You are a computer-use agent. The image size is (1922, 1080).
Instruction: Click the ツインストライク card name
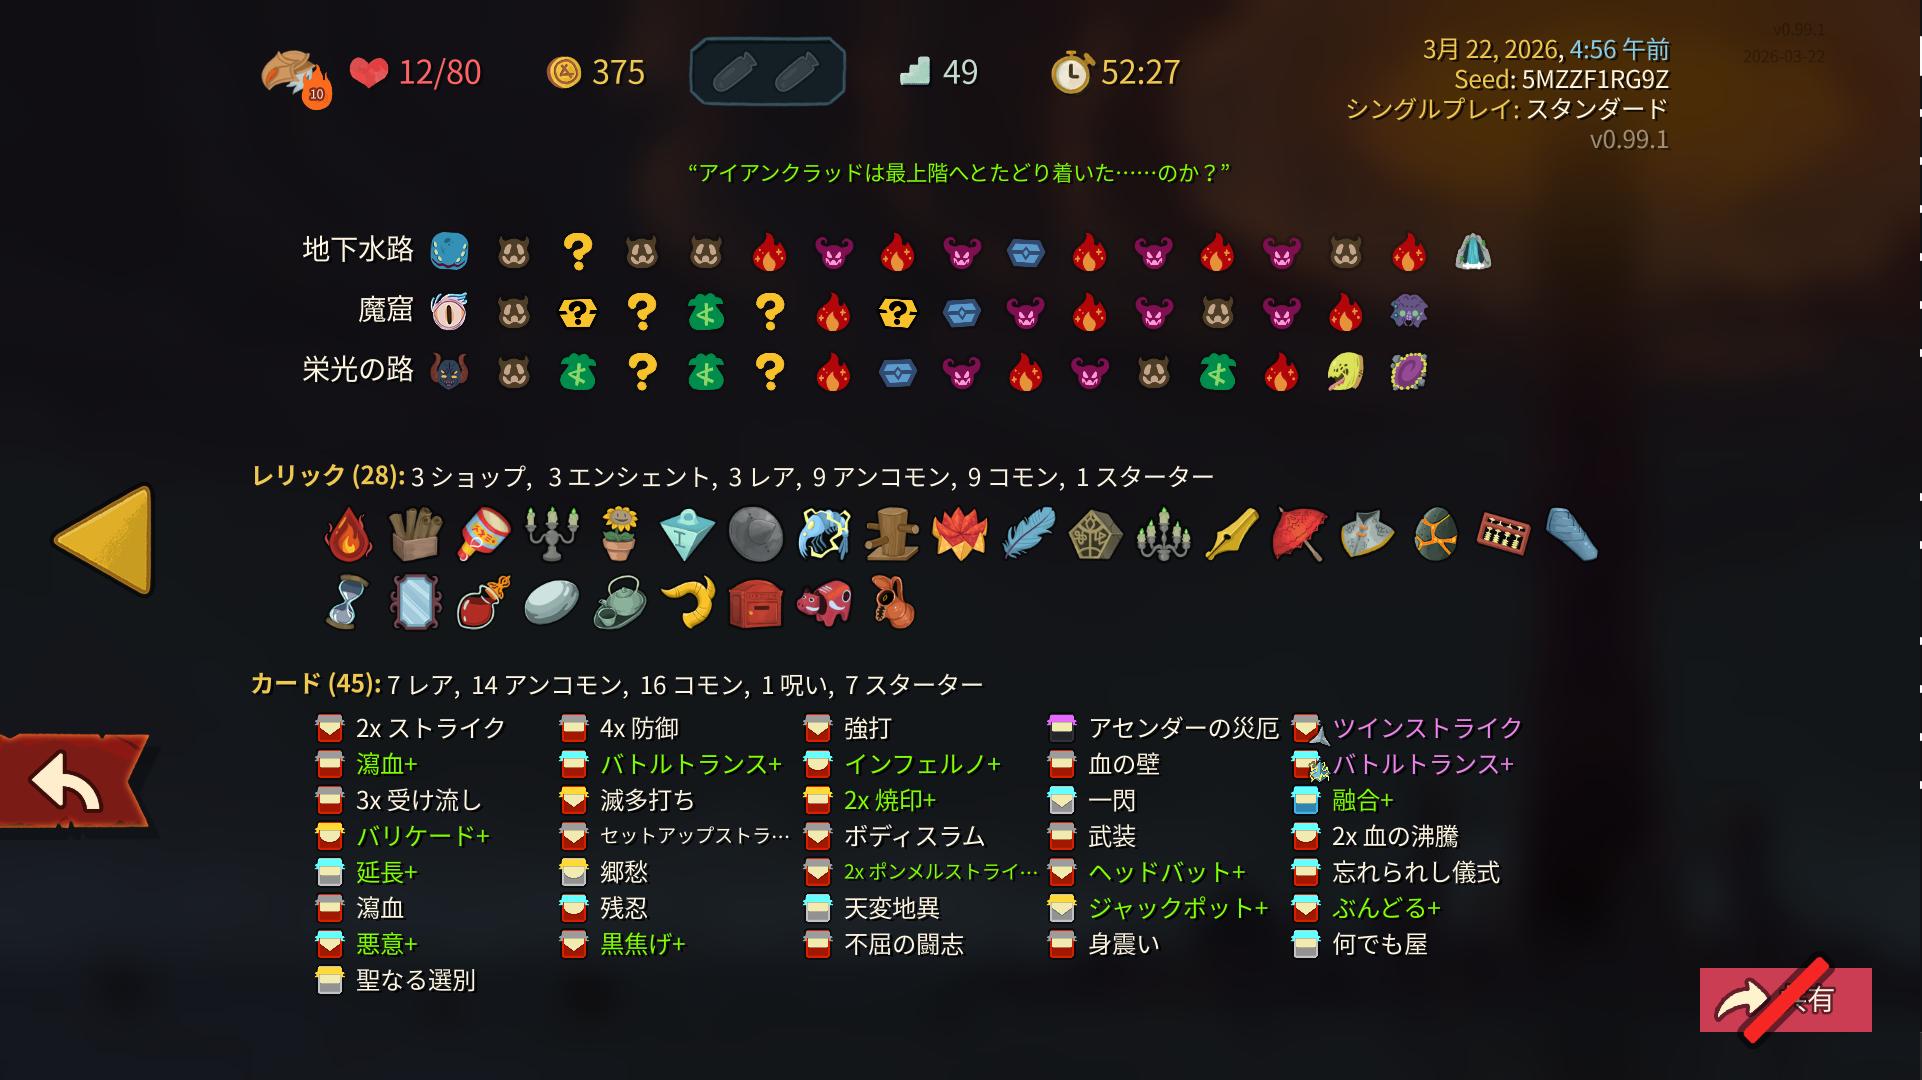click(1428, 728)
